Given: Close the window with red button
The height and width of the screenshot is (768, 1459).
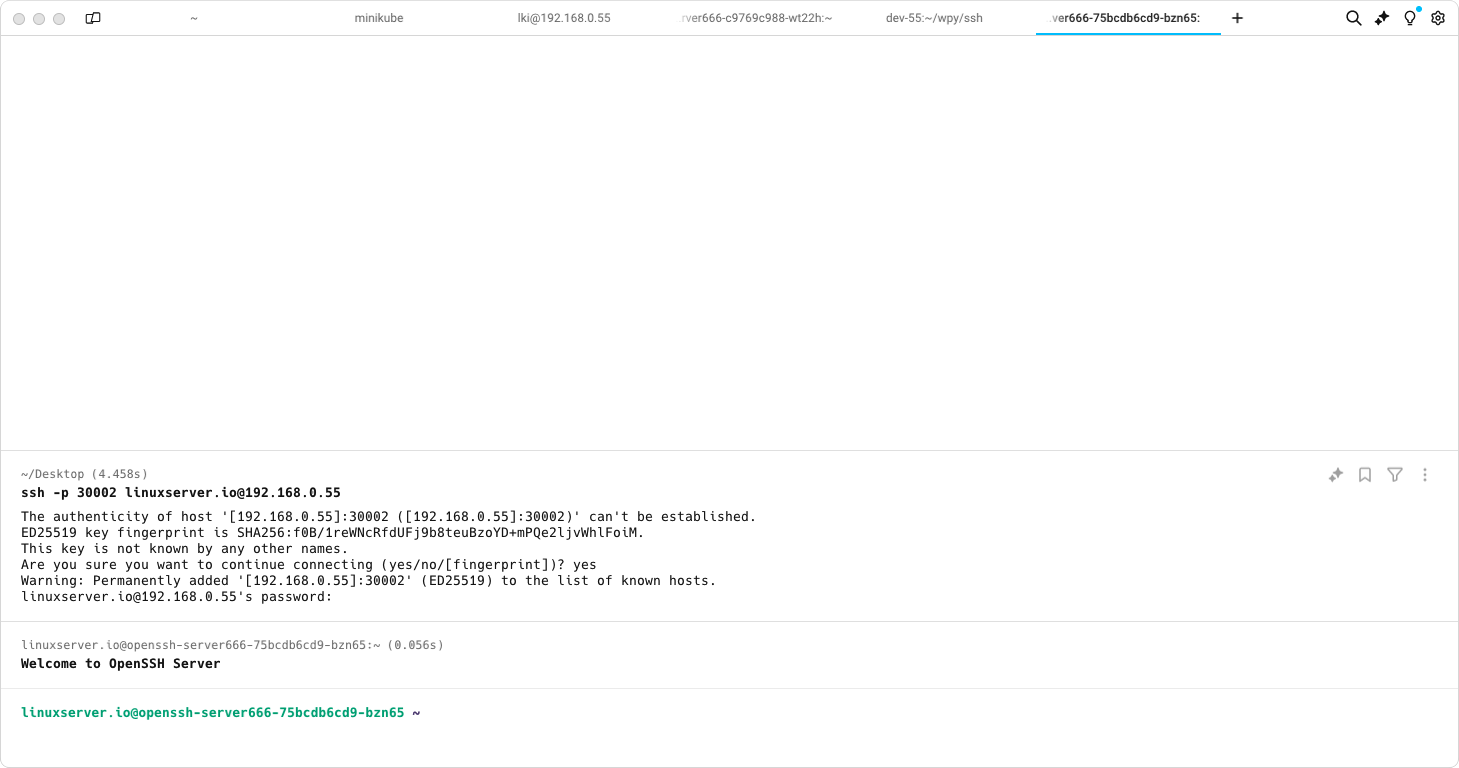Looking at the screenshot, I should 19,19.
